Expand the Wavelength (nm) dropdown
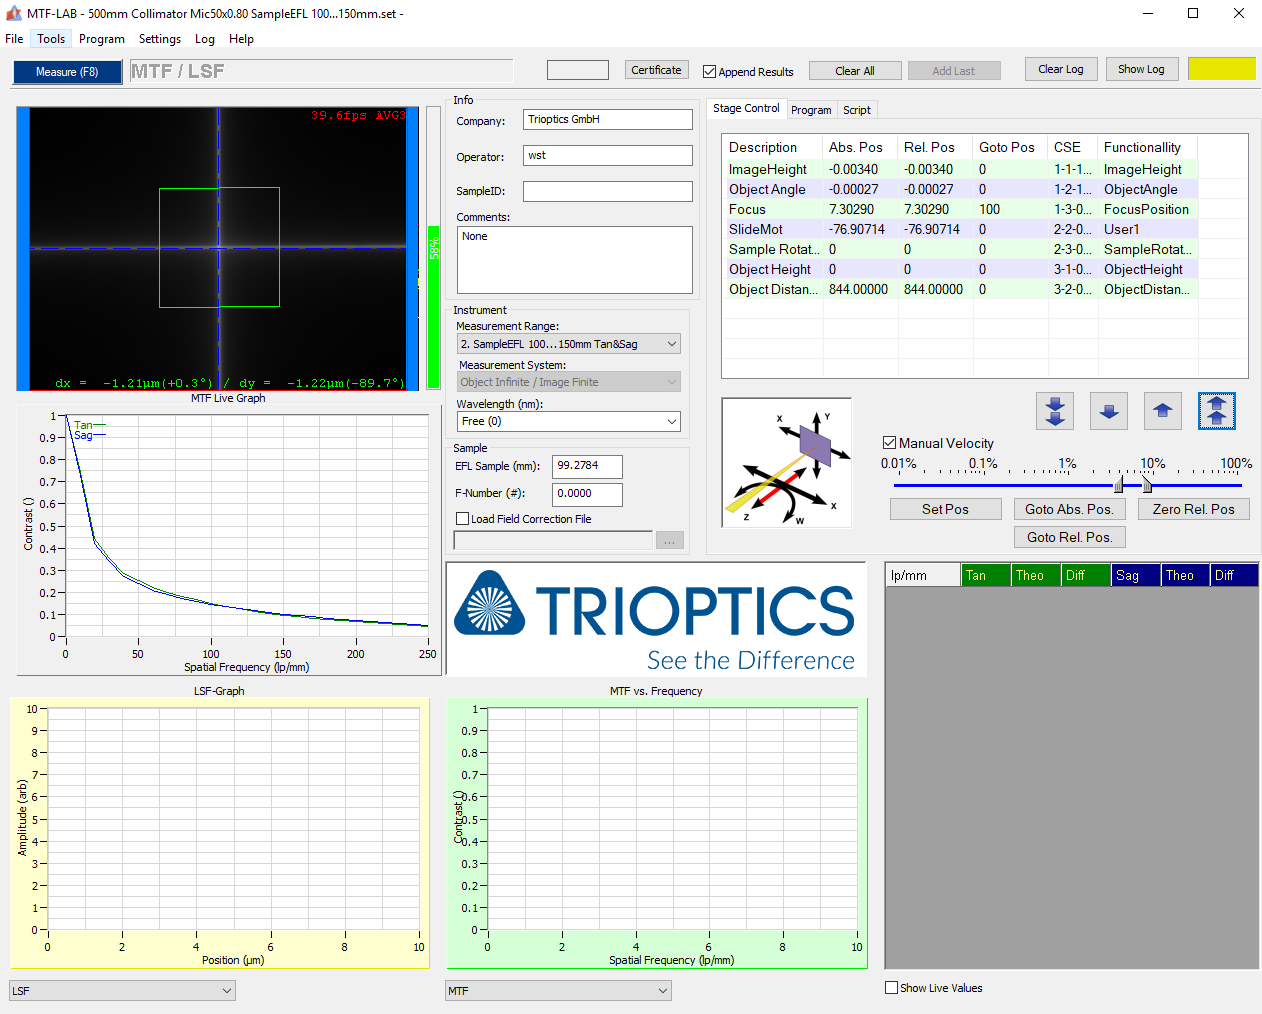The width and height of the screenshot is (1262, 1014). click(x=568, y=422)
